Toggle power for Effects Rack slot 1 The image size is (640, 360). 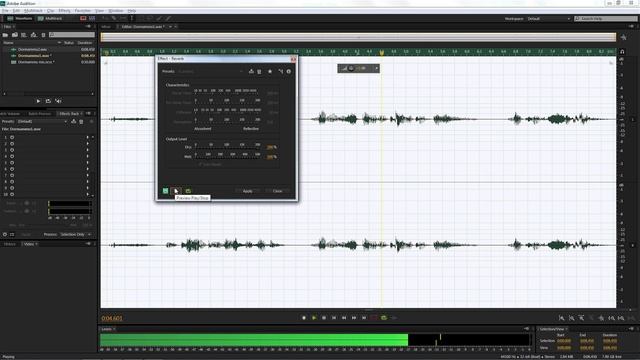(12, 138)
